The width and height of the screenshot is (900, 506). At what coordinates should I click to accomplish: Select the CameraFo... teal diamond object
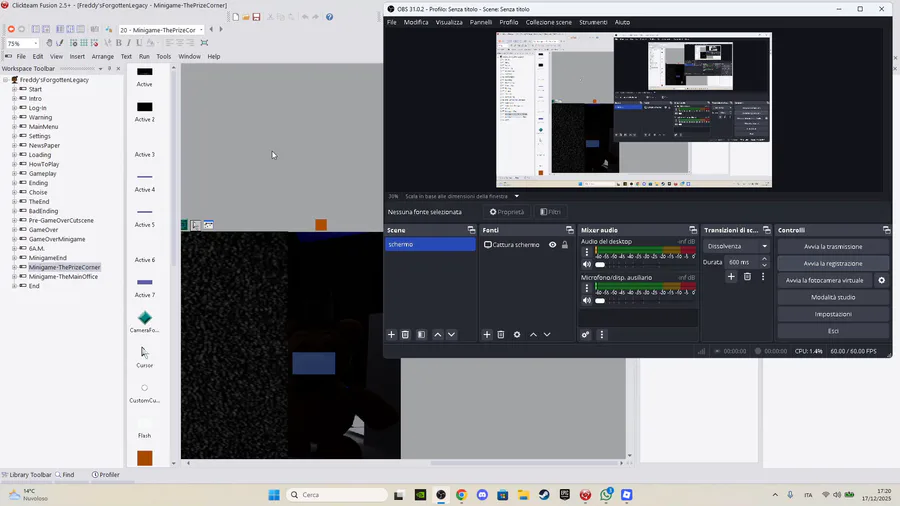click(145, 317)
